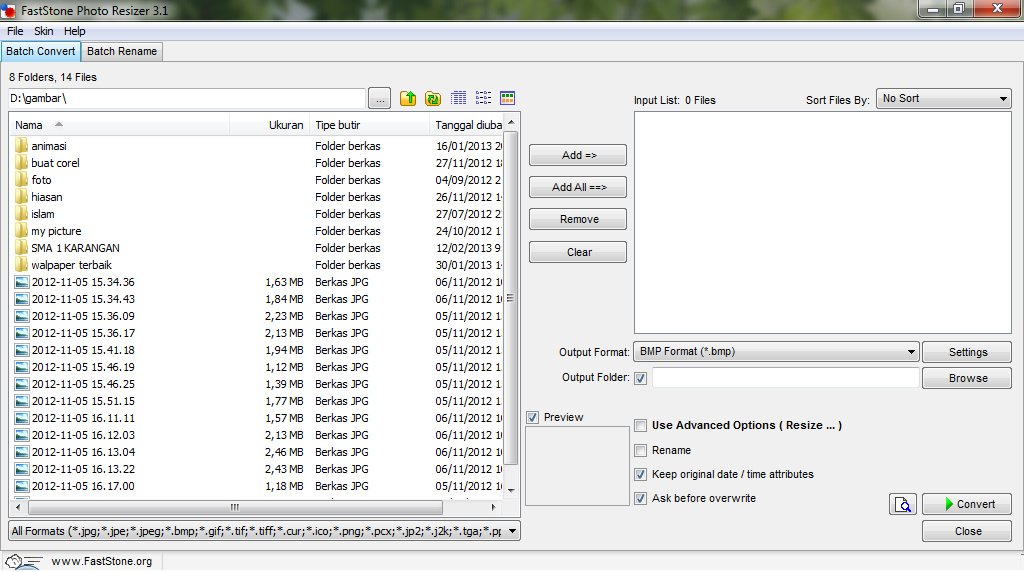Open the Help menu

75,31
